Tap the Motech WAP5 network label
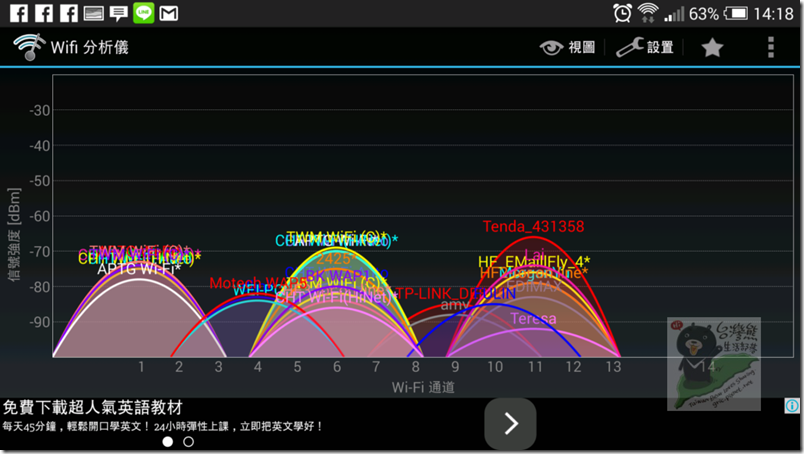The image size is (804, 454). (x=258, y=283)
